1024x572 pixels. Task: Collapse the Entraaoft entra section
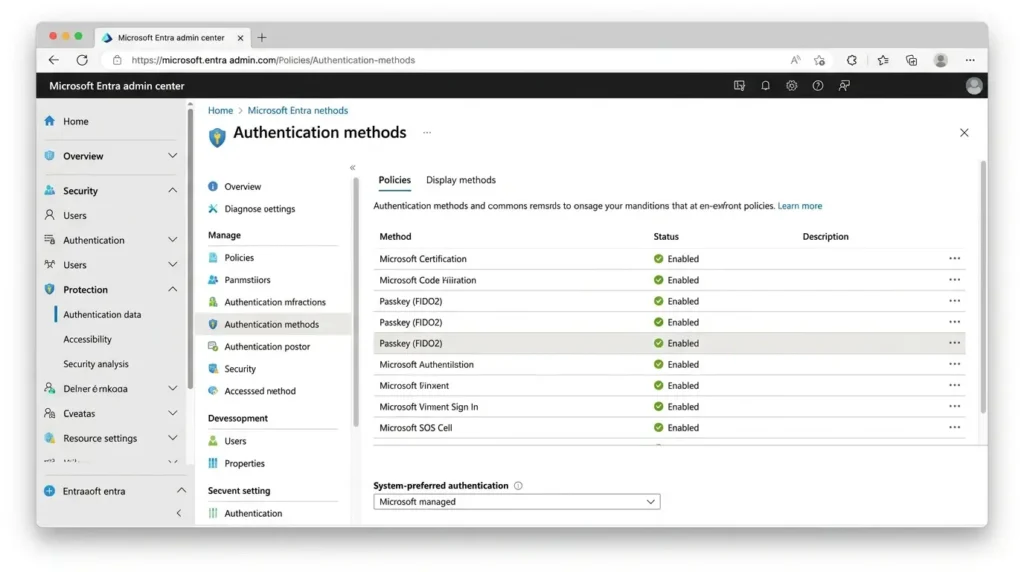pyautogui.click(x=181, y=490)
